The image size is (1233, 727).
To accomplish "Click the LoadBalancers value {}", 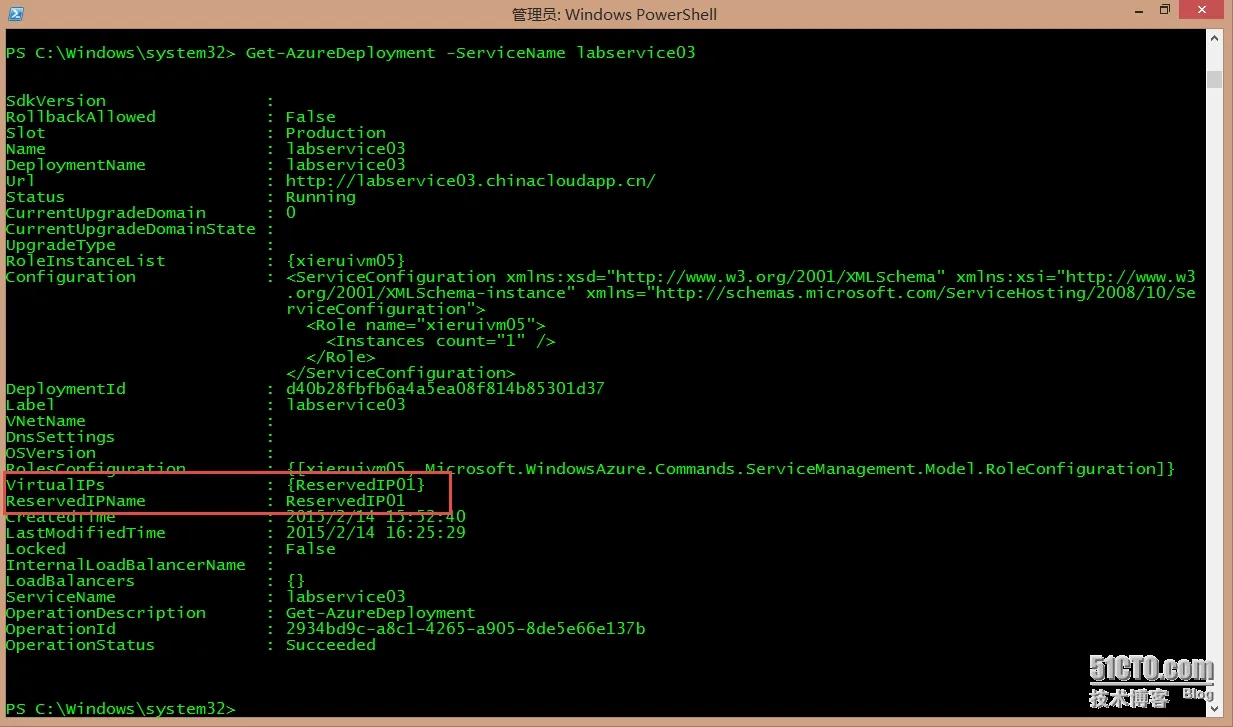I will (x=295, y=581).
